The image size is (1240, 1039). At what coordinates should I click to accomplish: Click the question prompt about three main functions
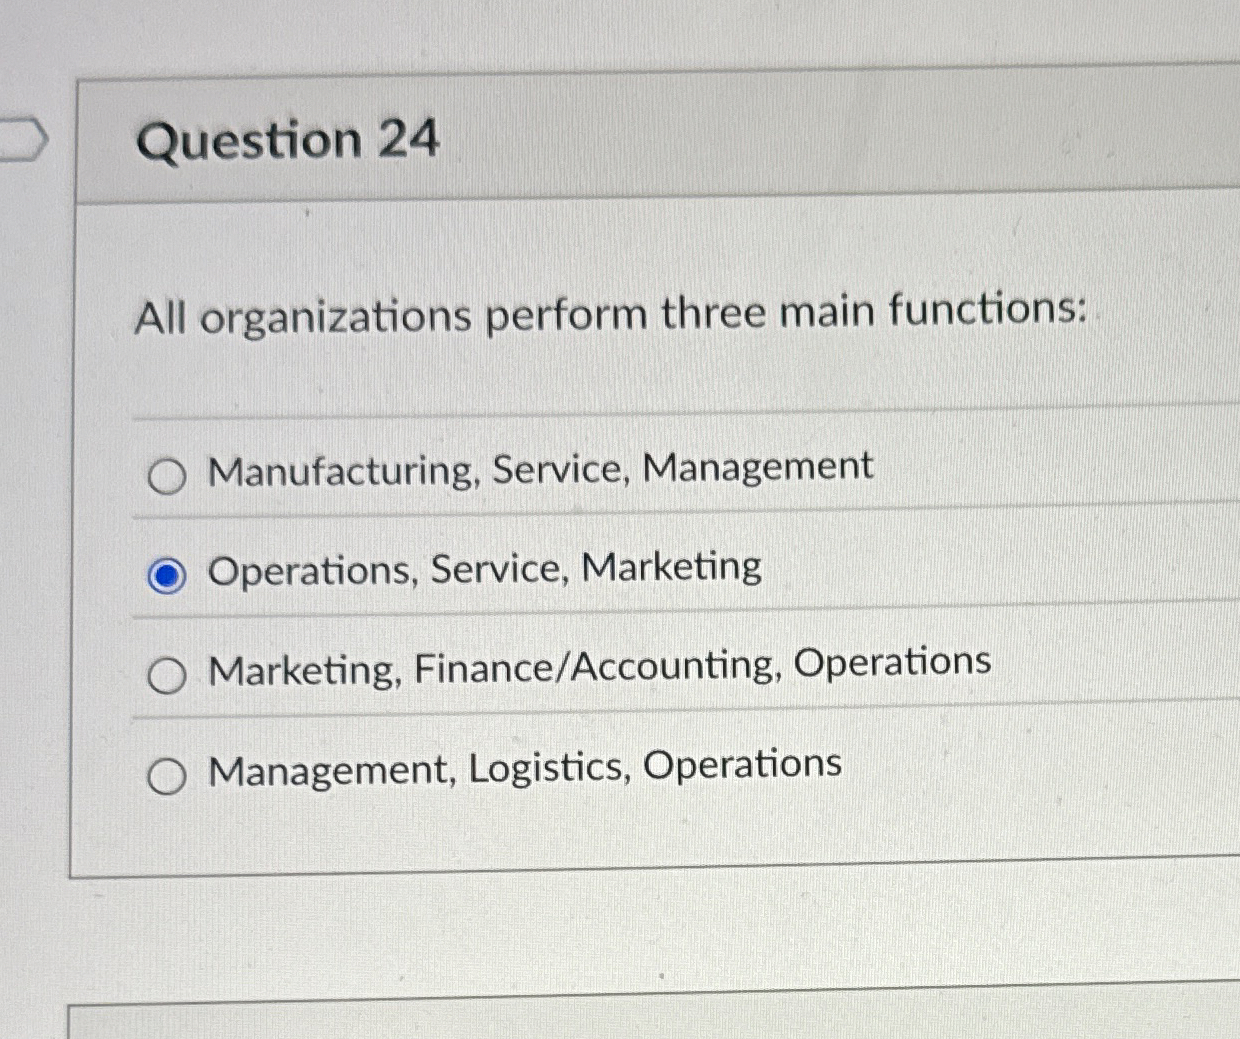click(610, 314)
